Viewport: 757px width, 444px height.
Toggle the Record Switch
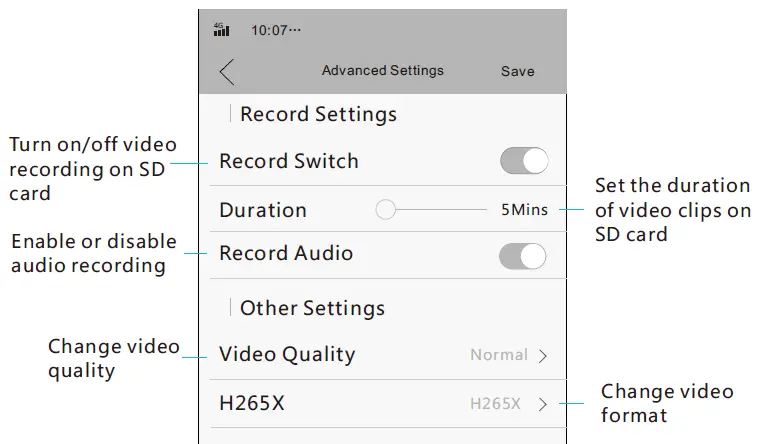[523, 161]
